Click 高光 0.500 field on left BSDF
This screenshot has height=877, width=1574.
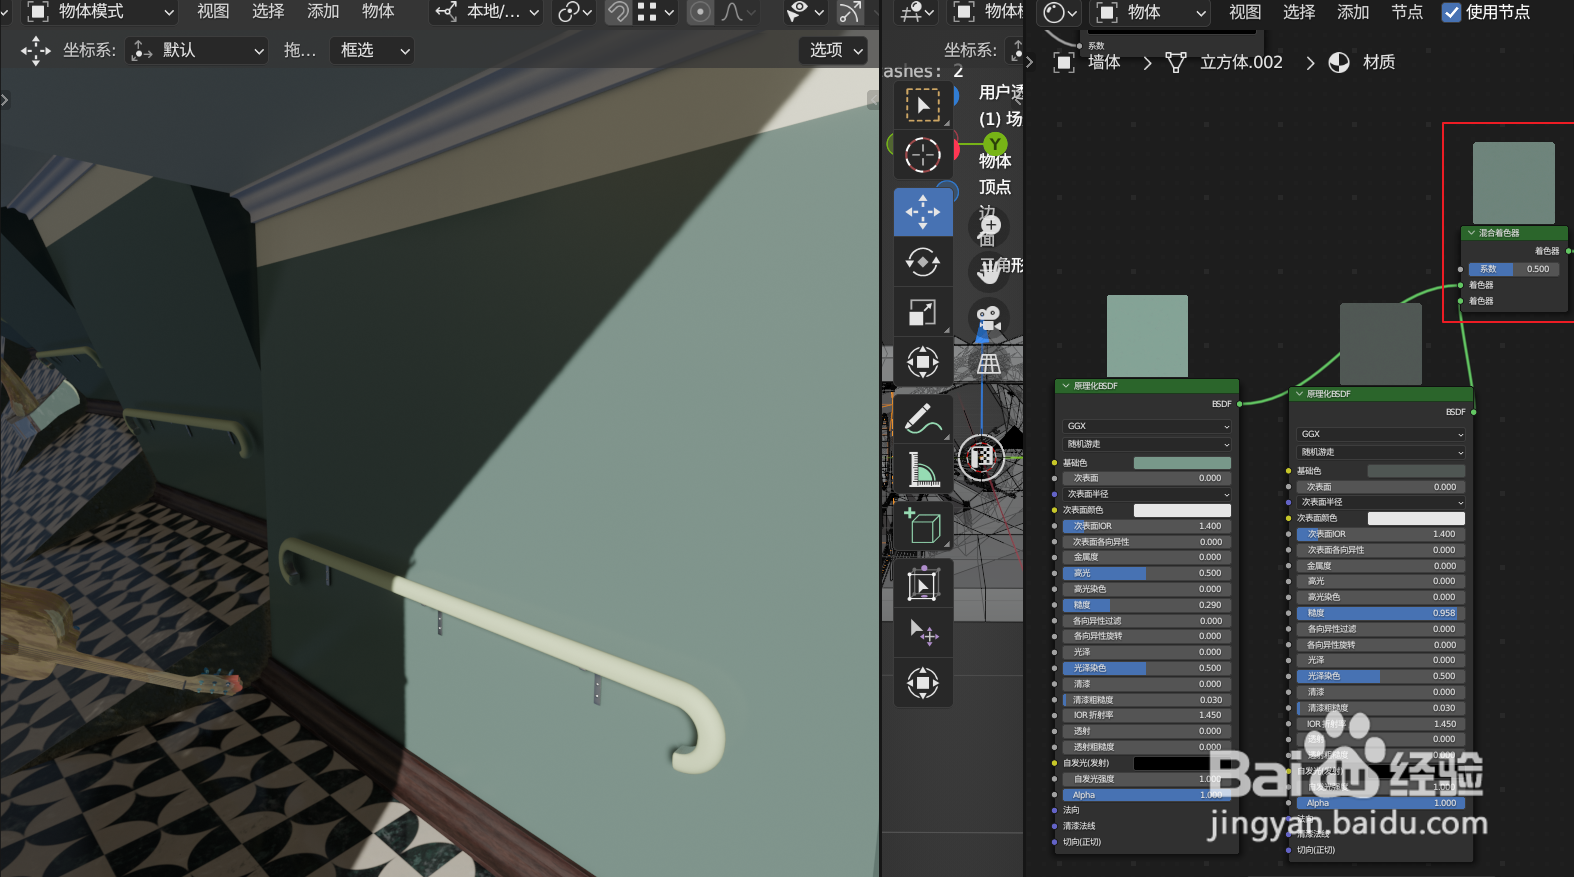tap(1147, 573)
